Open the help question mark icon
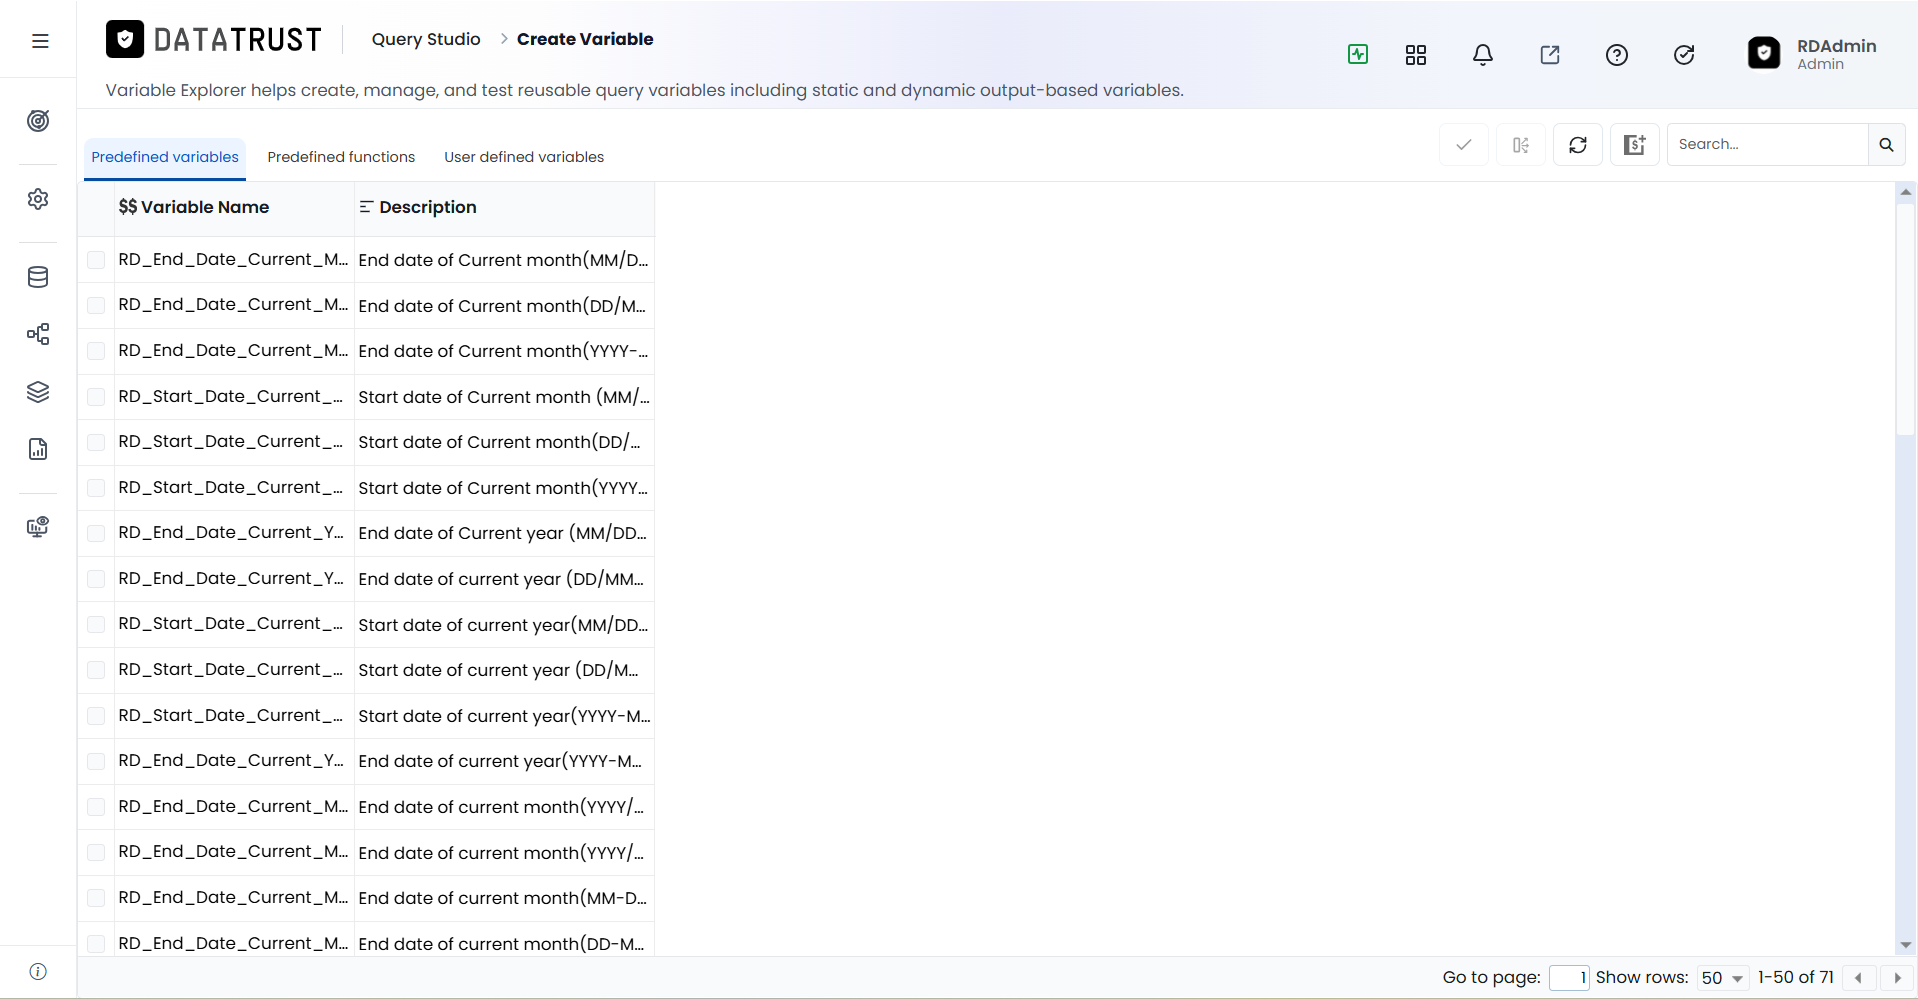Image resolution: width=1918 pixels, height=999 pixels. (x=1617, y=55)
